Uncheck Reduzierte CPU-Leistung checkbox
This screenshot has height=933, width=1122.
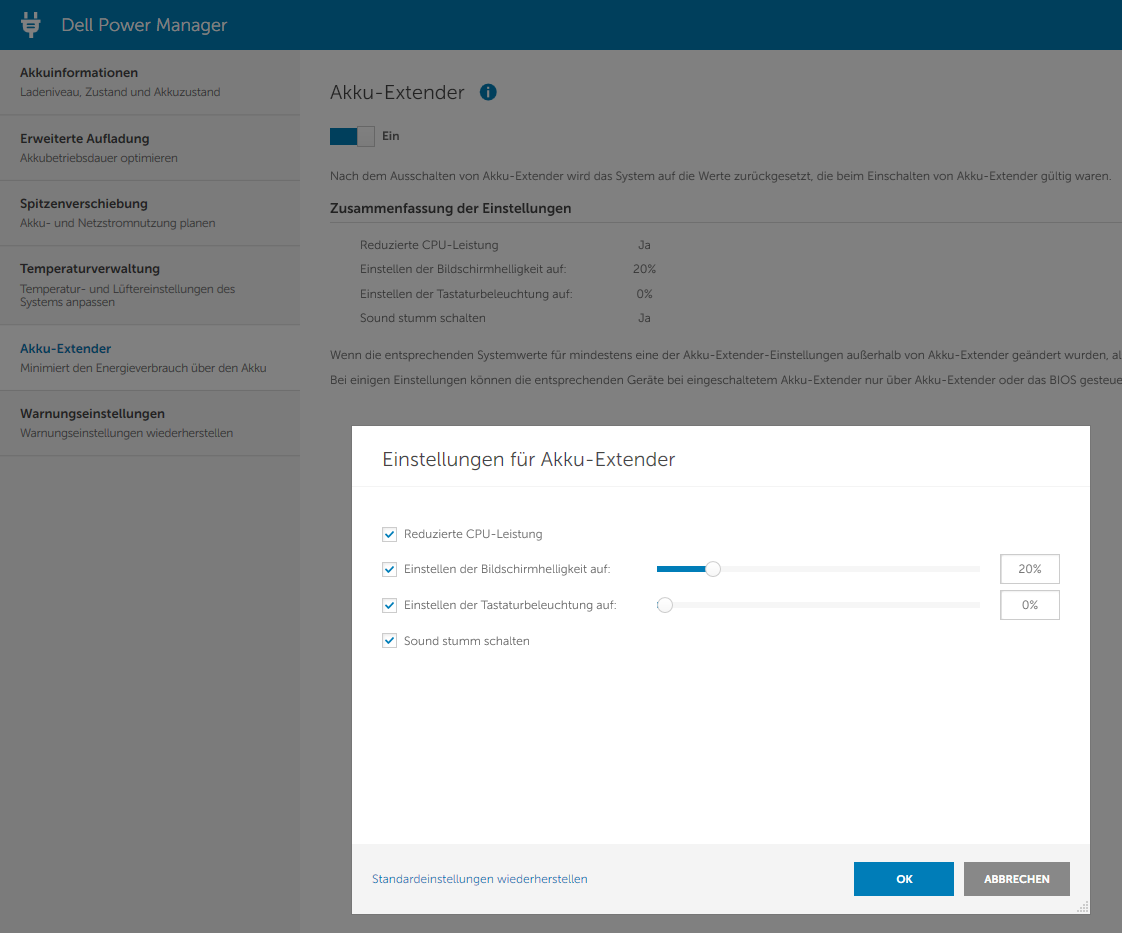pos(390,534)
